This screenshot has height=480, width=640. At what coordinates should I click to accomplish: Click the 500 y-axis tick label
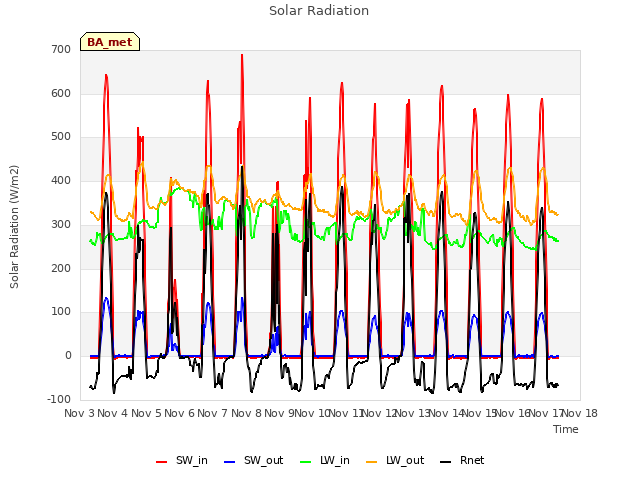pos(61,137)
